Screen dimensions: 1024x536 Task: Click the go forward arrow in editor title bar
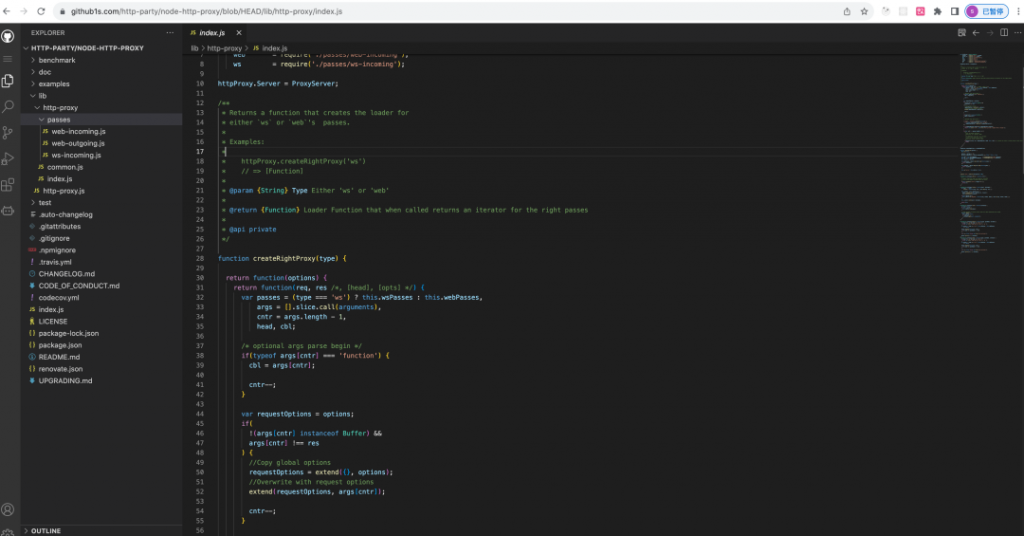(x=990, y=33)
